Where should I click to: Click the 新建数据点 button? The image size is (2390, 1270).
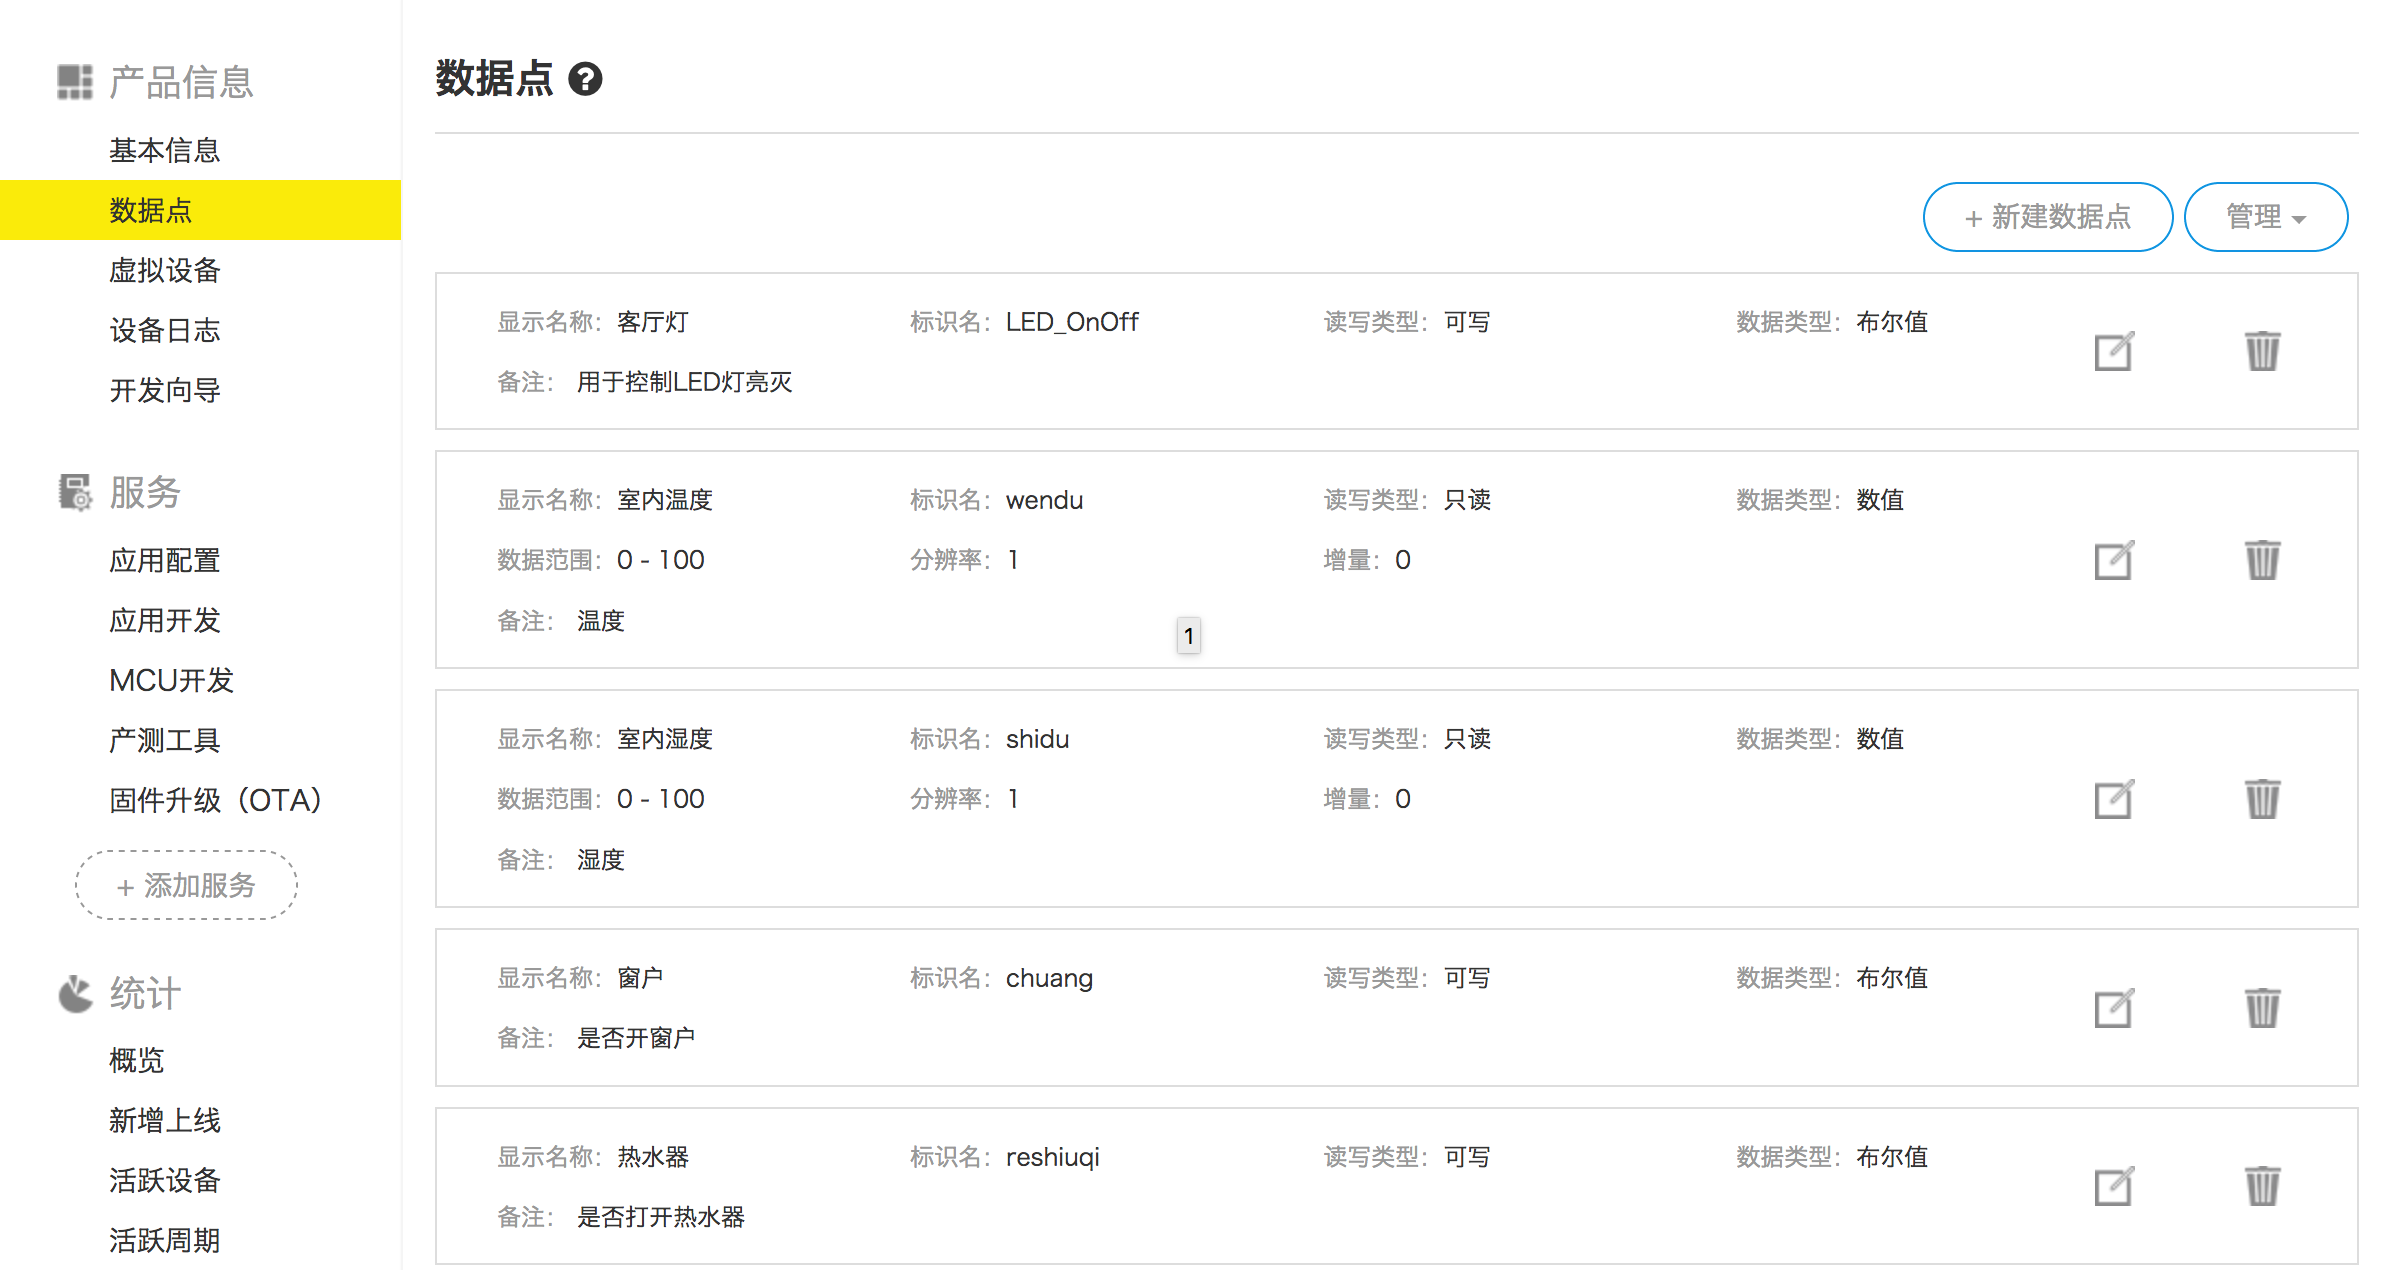(2047, 216)
